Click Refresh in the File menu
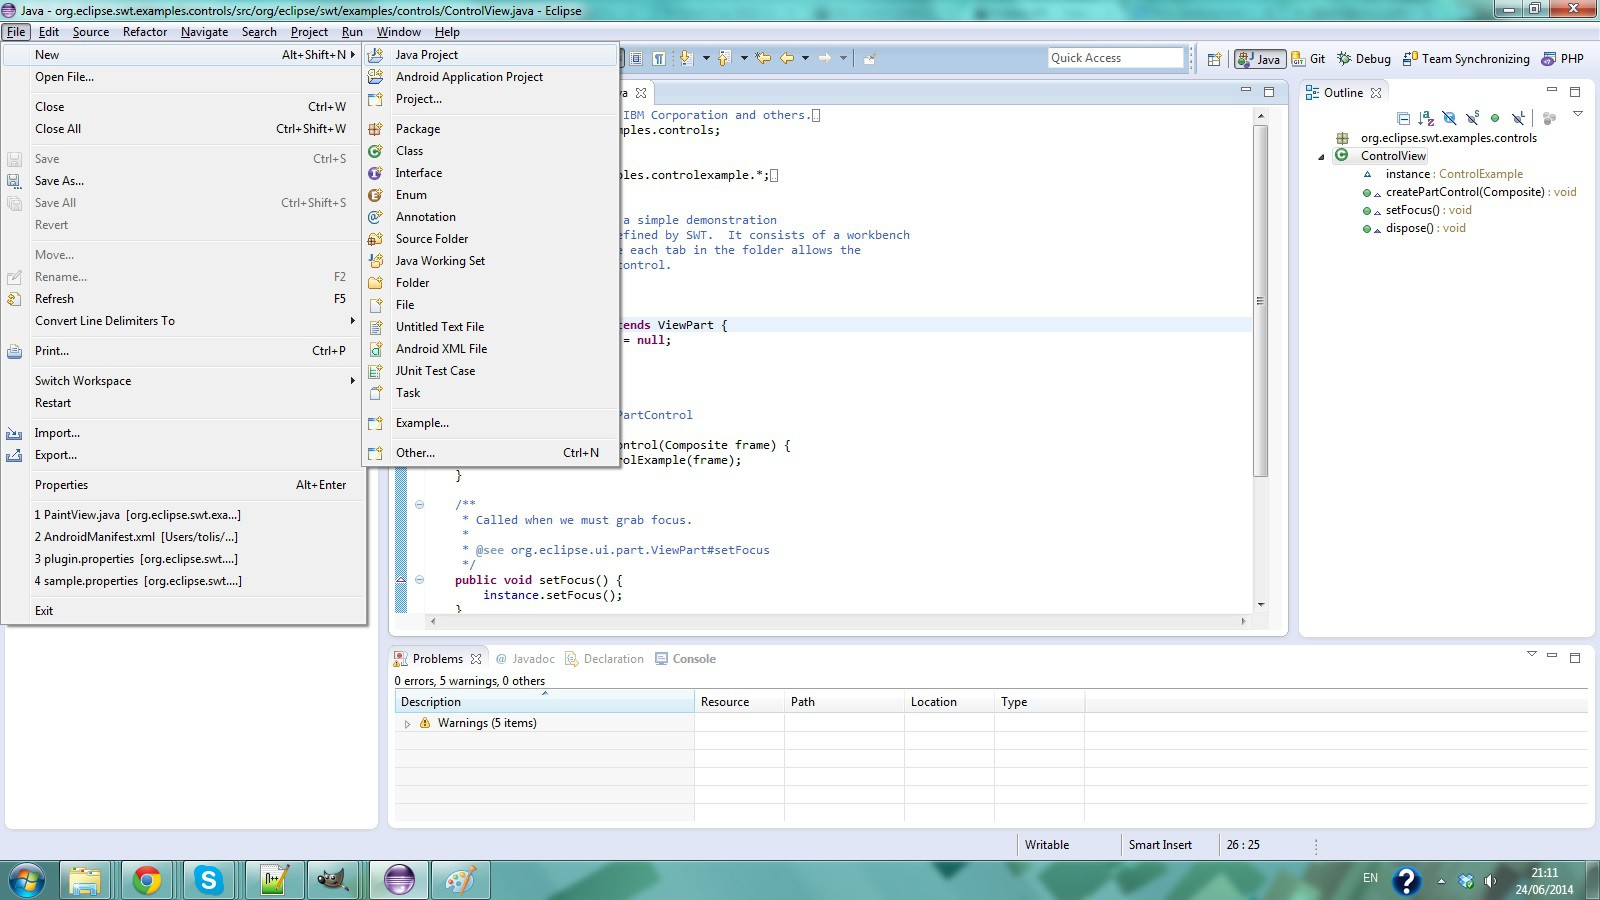This screenshot has width=1600, height=900. (x=183, y=299)
